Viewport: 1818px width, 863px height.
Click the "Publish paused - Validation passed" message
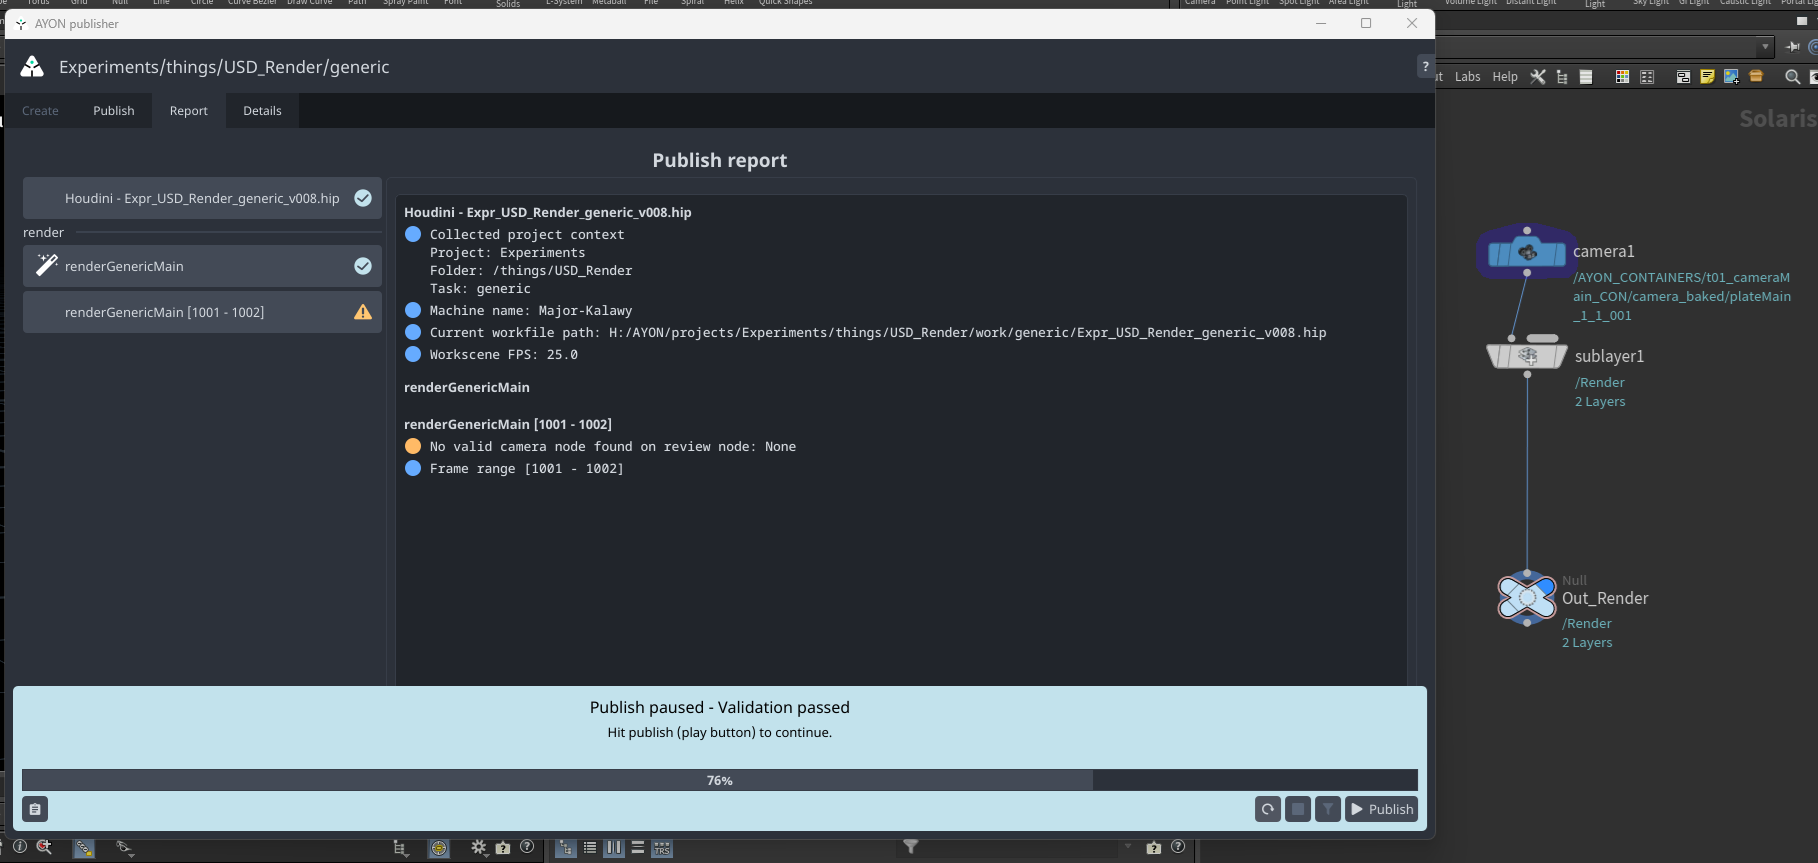coord(720,707)
